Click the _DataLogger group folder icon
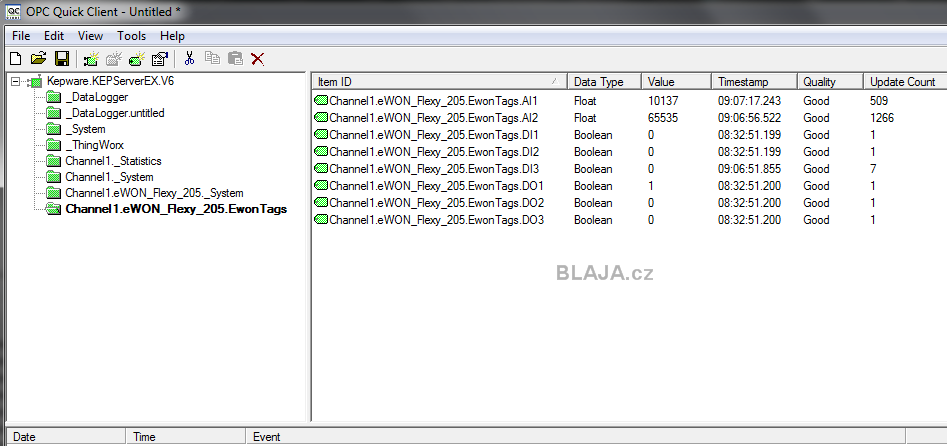Screen dimensions: 947x446 [x=54, y=97]
